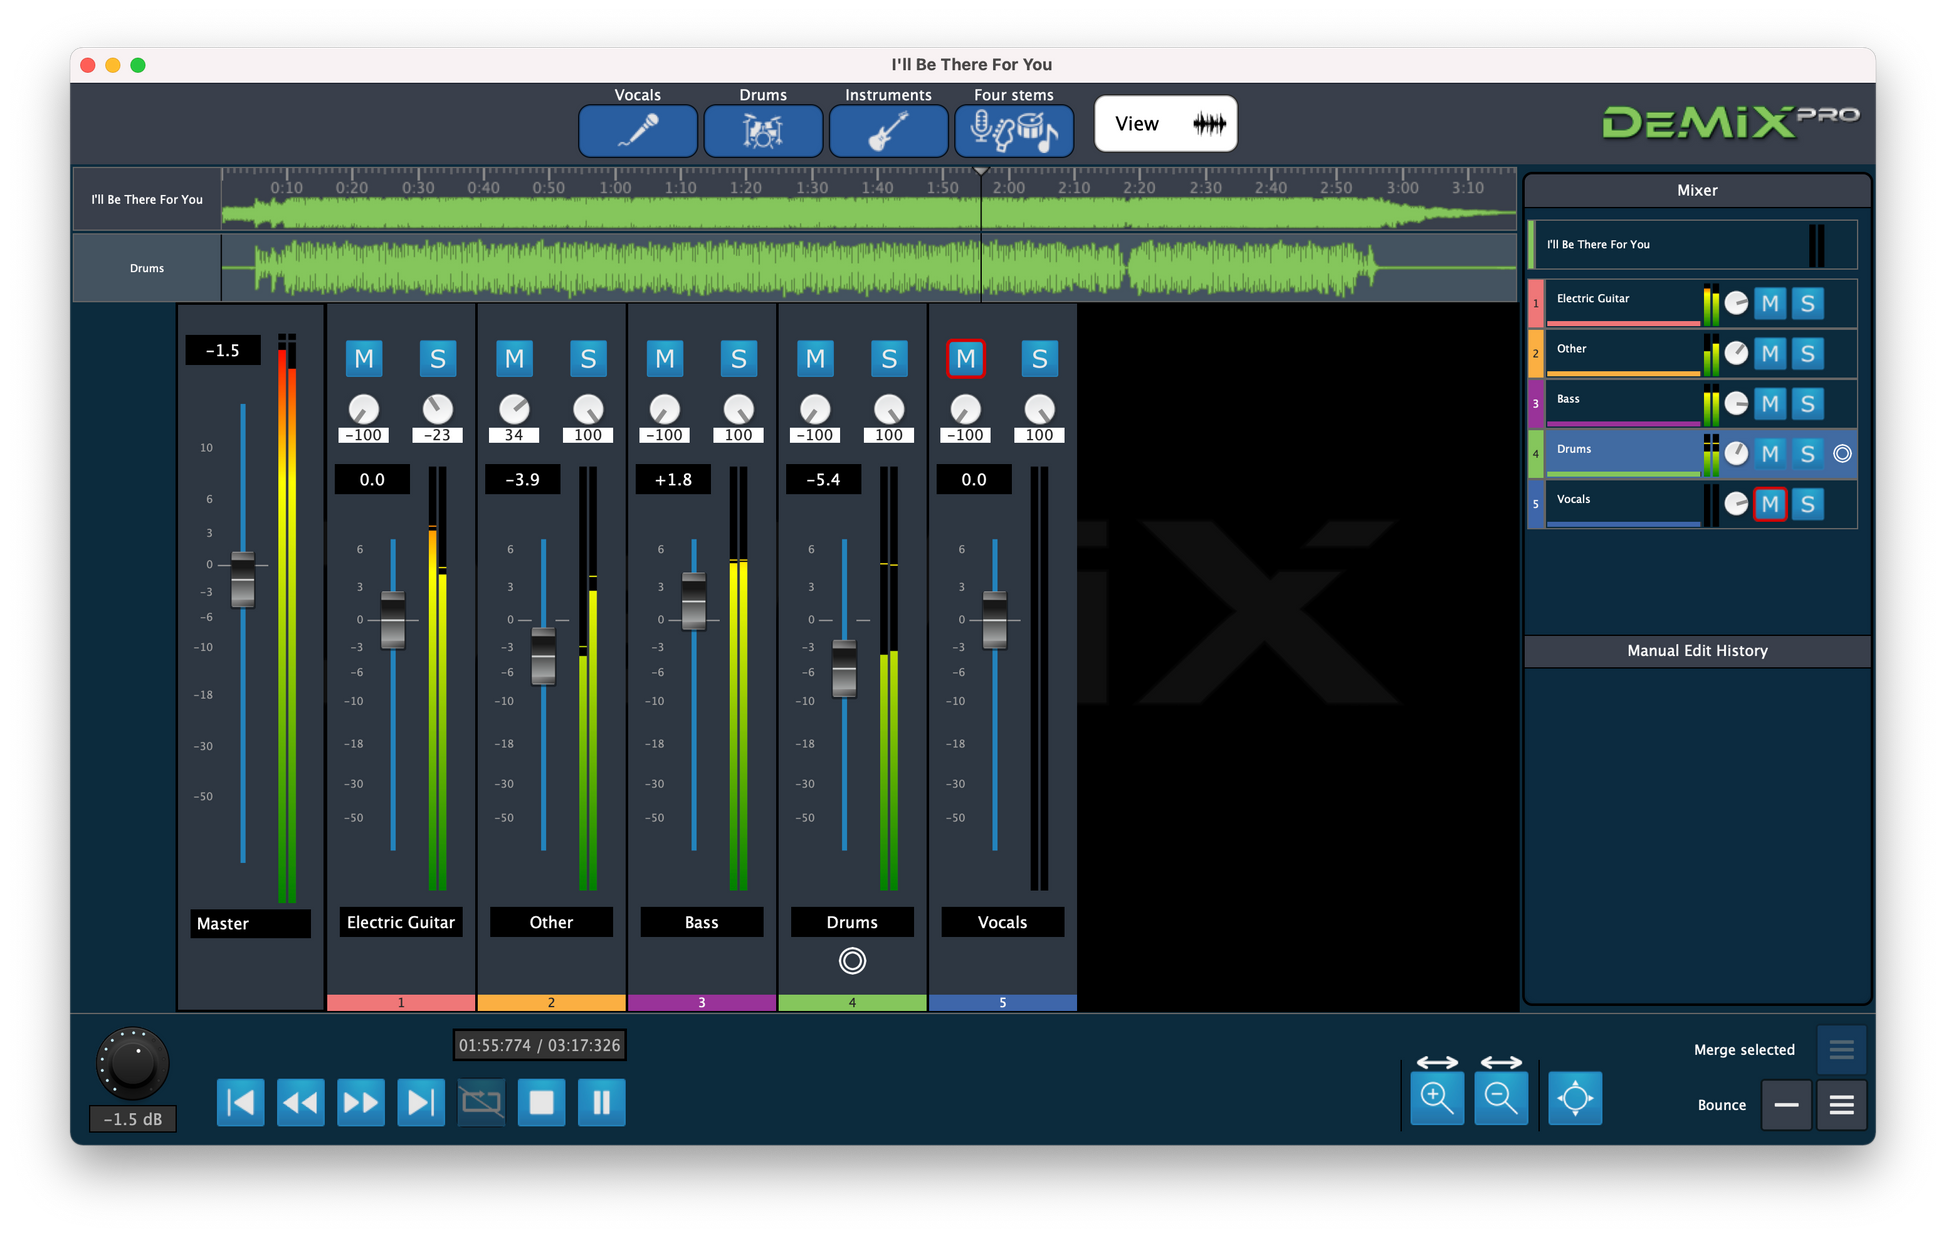The image size is (1946, 1238).
Task: Enable loop playback
Action: (481, 1102)
